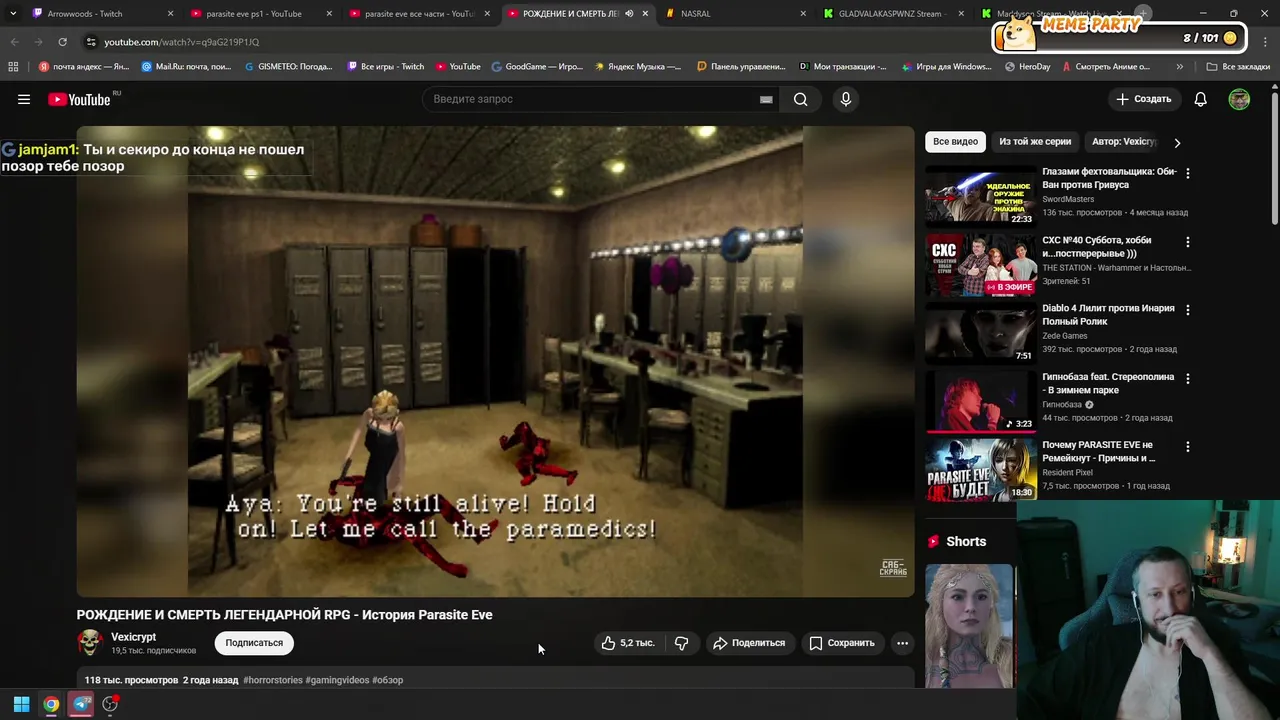Image resolution: width=1280 pixels, height=720 pixels.
Task: Open the #gamingvideos hashtag
Action: coord(337,680)
